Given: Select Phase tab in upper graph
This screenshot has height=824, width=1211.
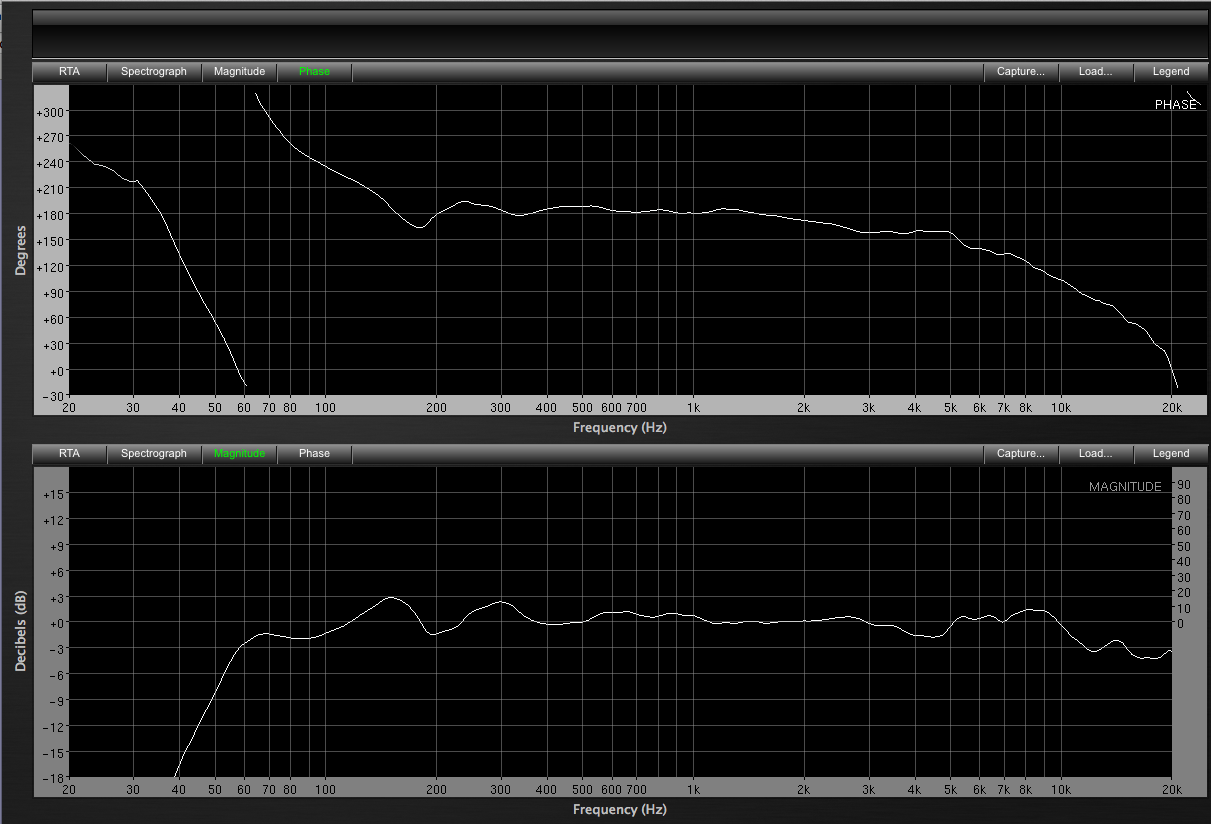Looking at the screenshot, I should pyautogui.click(x=314, y=72).
